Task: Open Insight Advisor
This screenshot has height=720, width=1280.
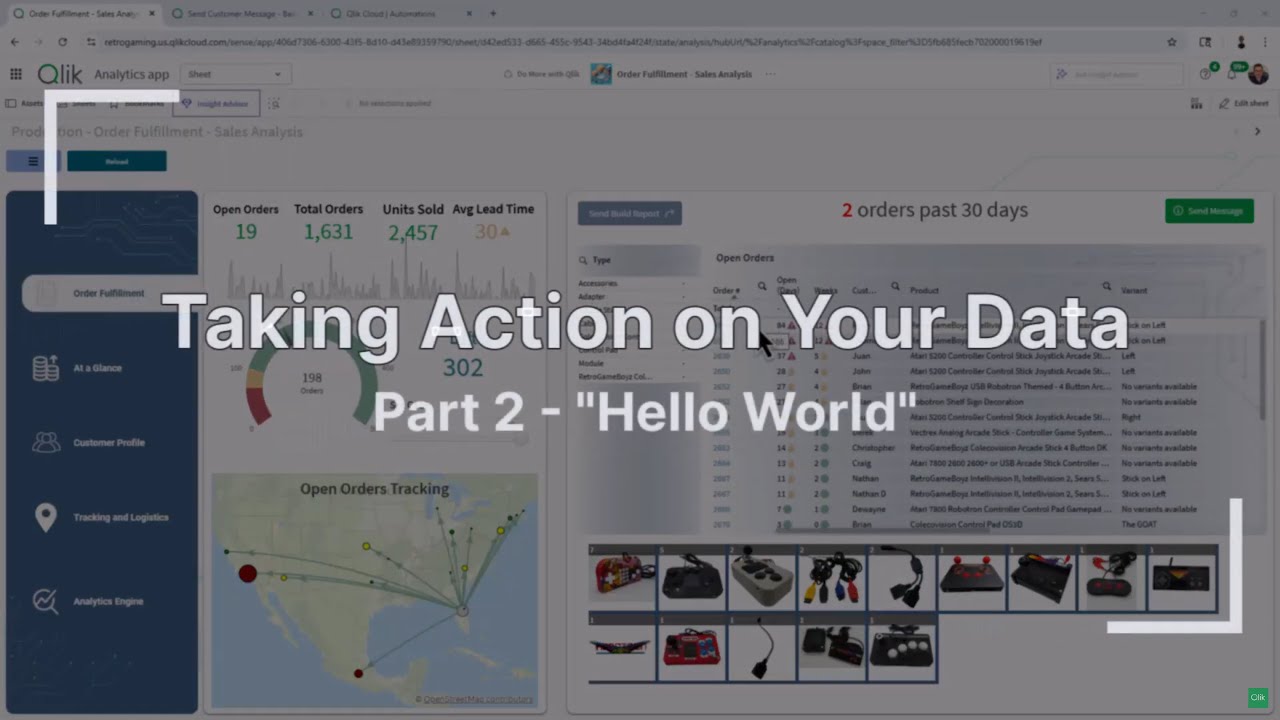Action: [x=215, y=103]
